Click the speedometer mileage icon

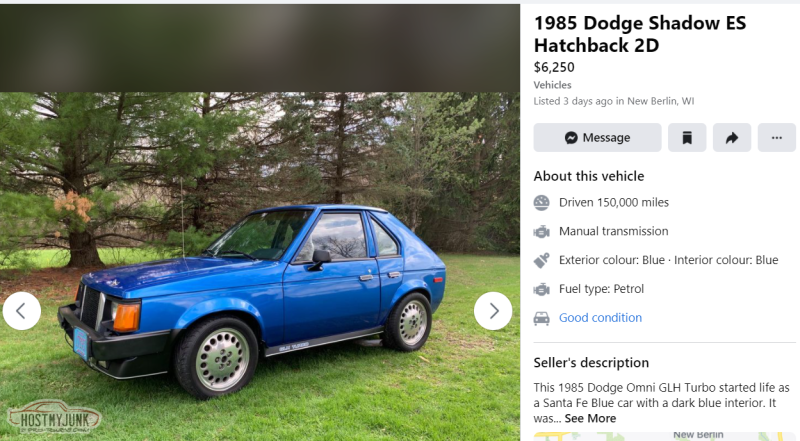coord(541,203)
